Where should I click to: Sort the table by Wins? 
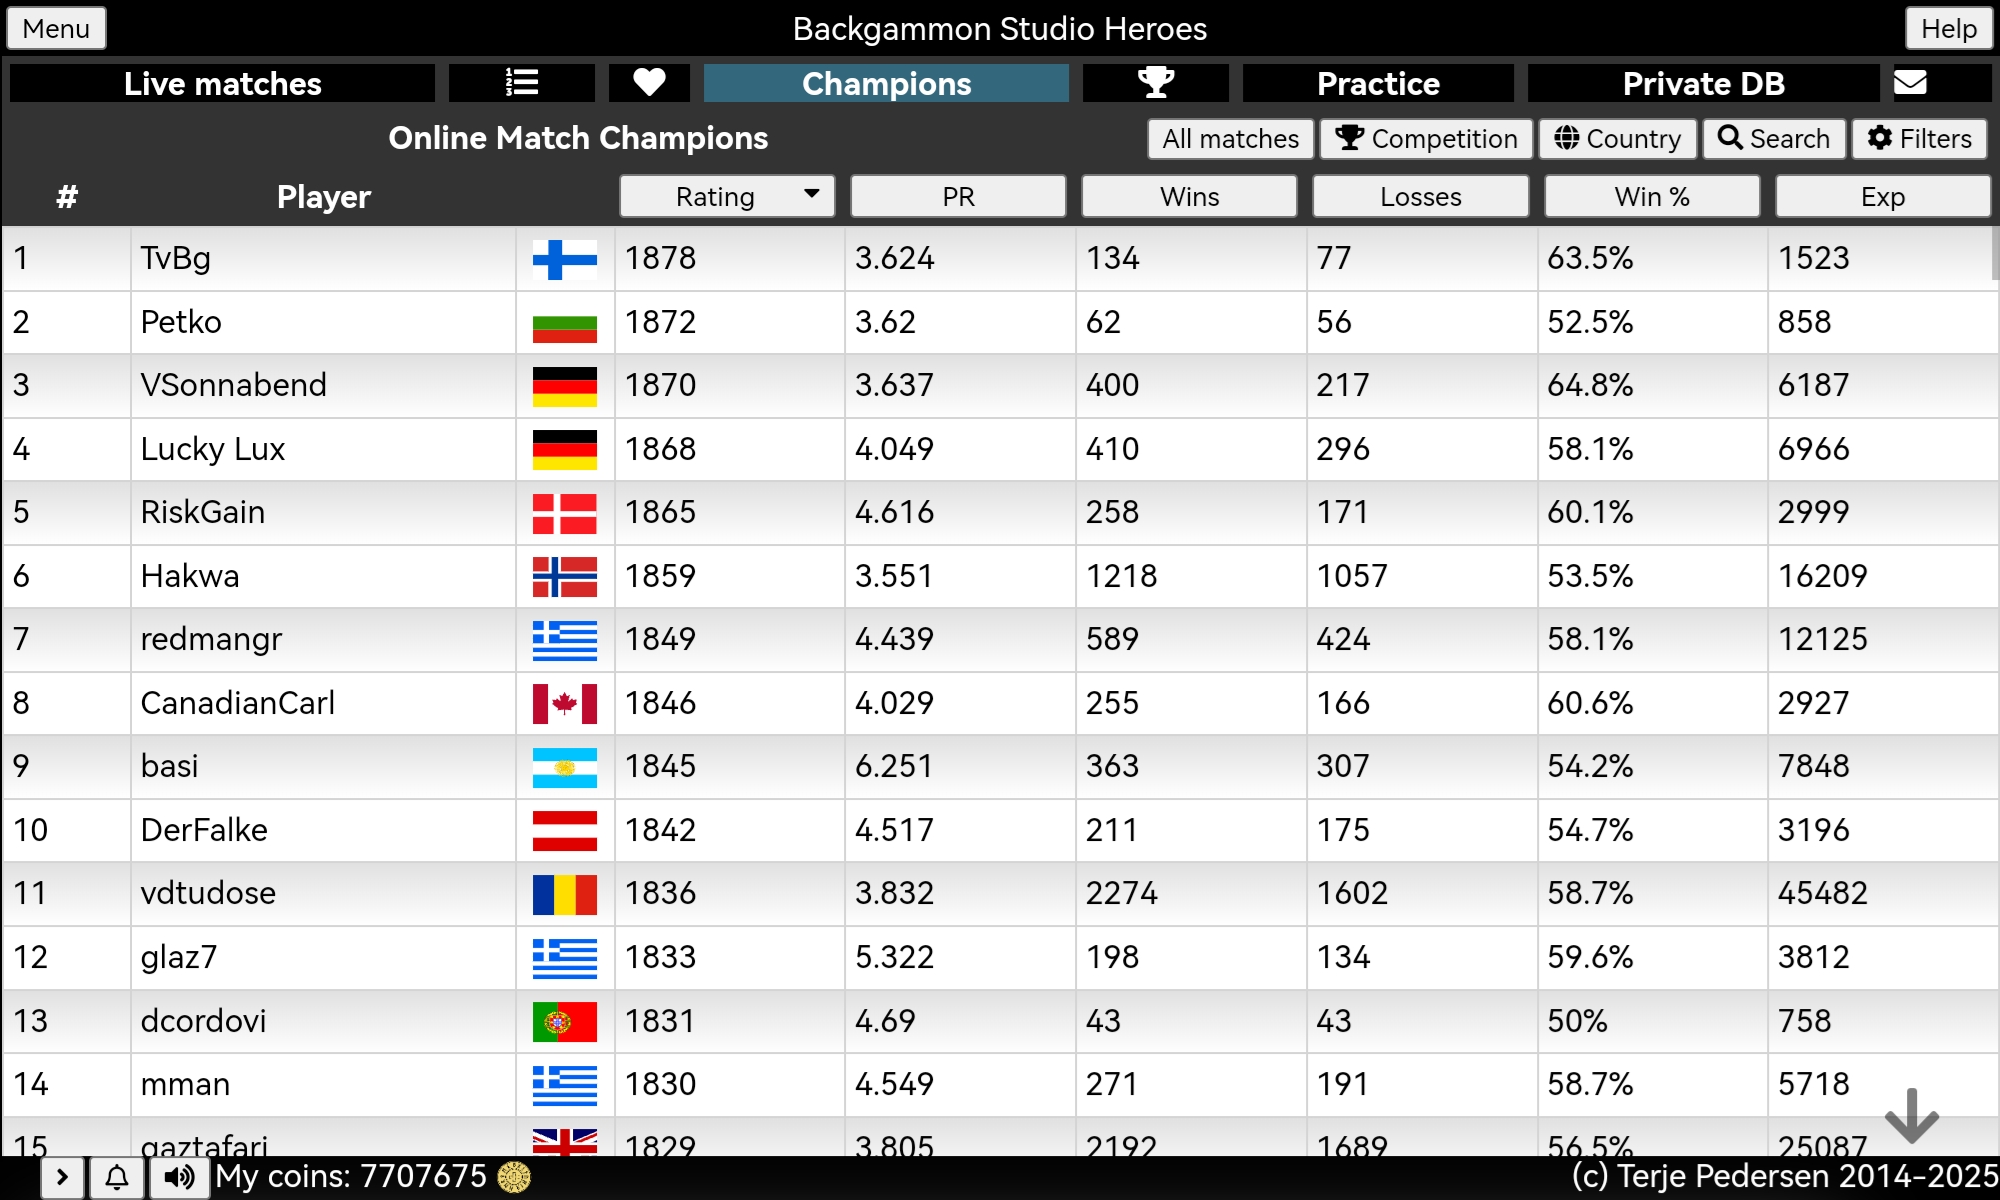1189,196
